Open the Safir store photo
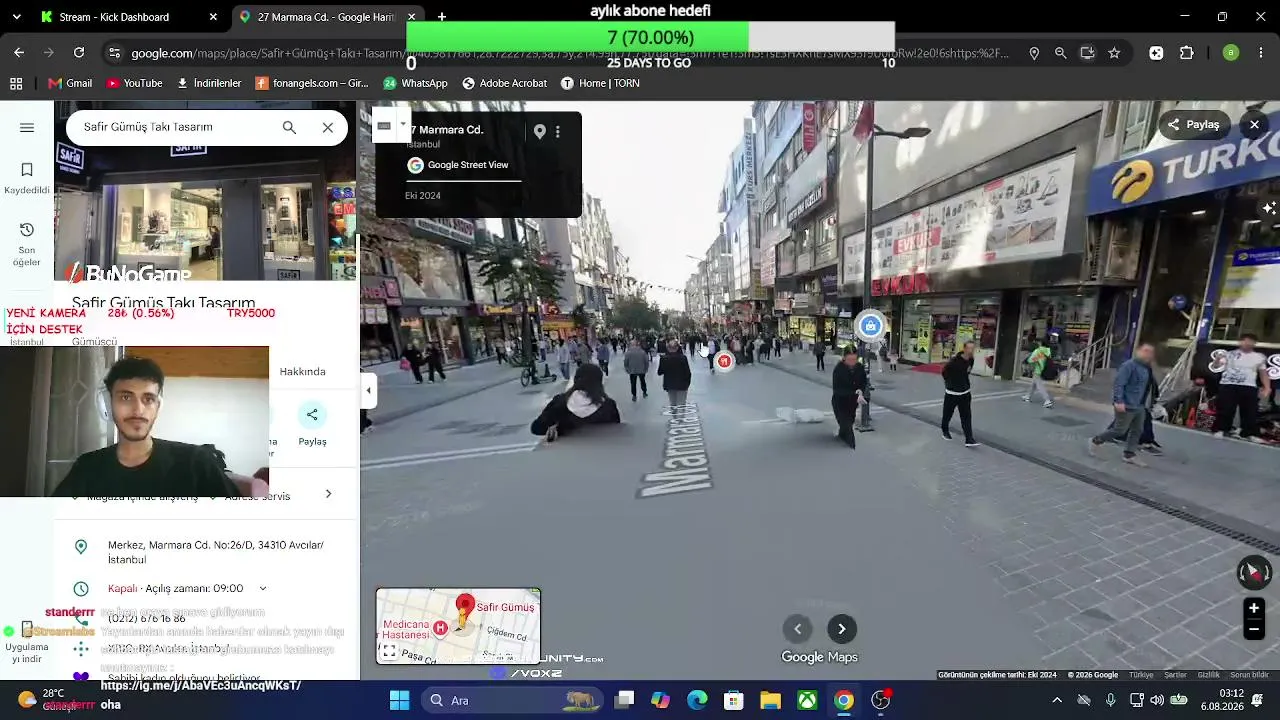Image resolution: width=1280 pixels, height=720 pixels. 205,190
